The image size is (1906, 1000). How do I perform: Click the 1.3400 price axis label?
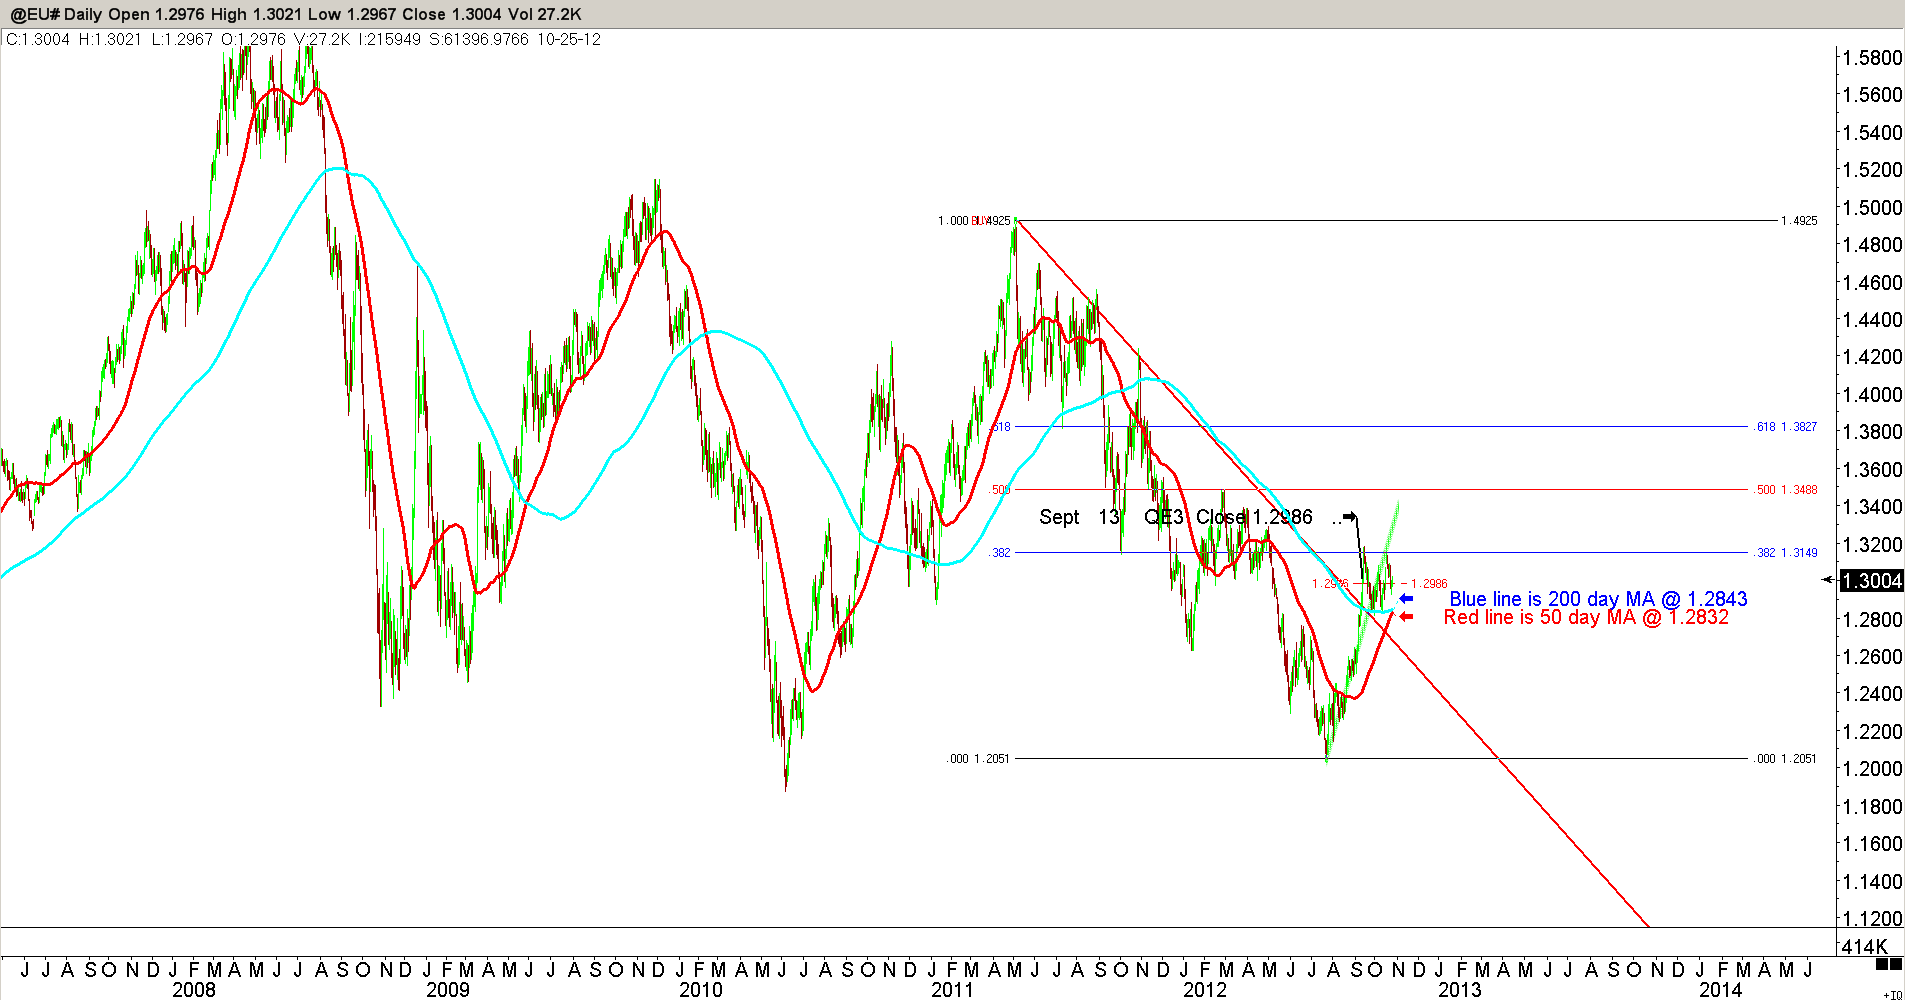(x=1872, y=507)
